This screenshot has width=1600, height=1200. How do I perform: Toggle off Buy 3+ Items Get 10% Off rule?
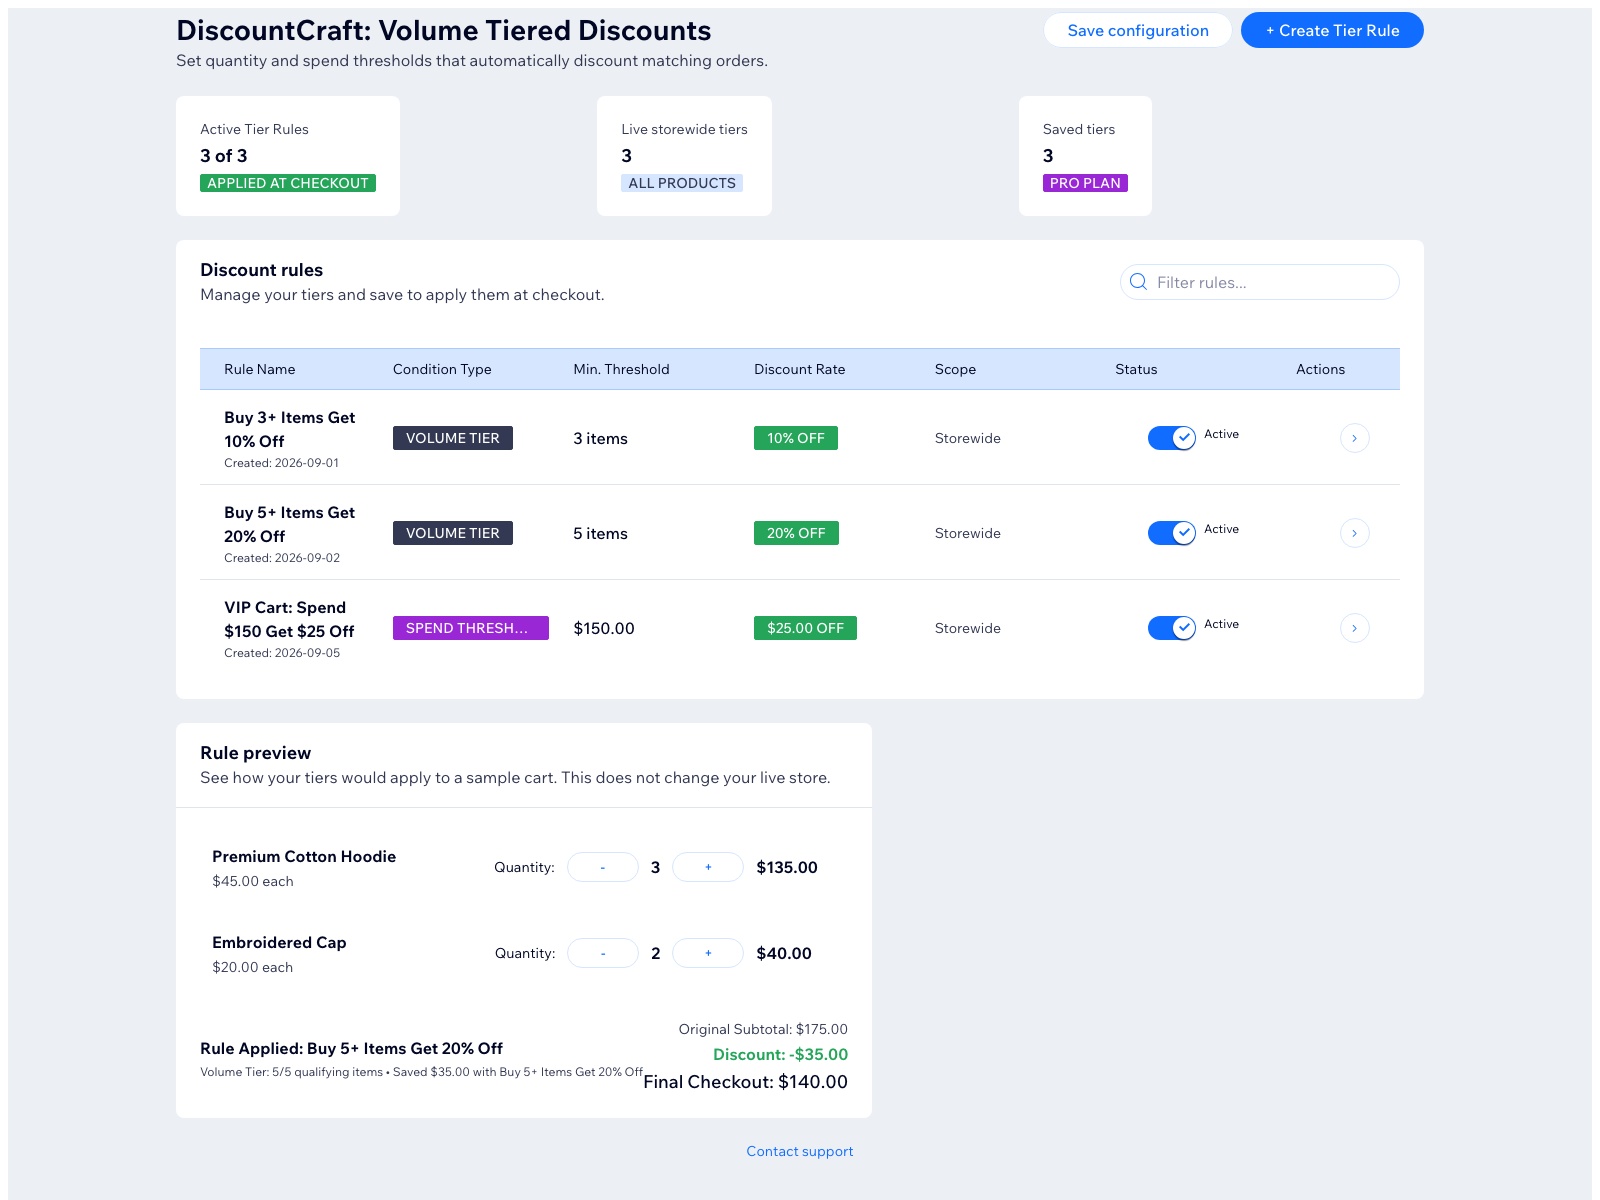click(x=1171, y=438)
